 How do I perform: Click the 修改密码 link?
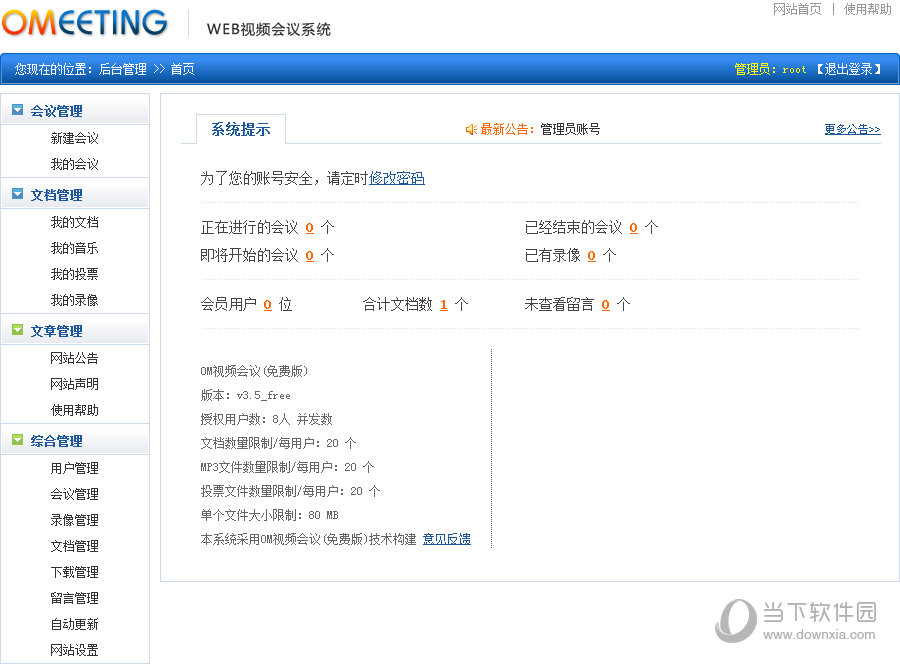(x=397, y=178)
